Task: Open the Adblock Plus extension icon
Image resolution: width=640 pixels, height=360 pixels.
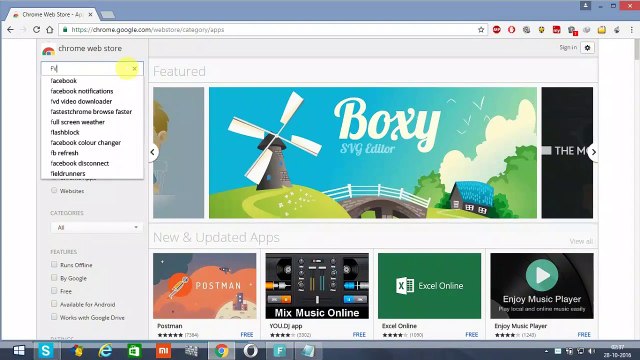Action: (497, 30)
